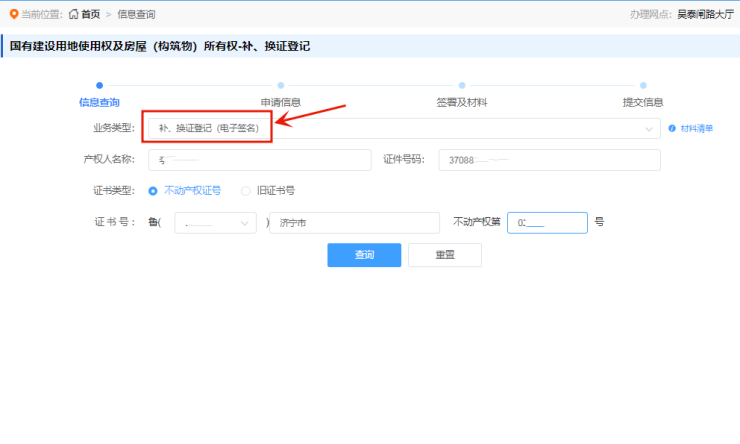Focus the 济宁市 input field
Image resolution: width=740 pixels, height=444 pixels.
[x=354, y=223]
